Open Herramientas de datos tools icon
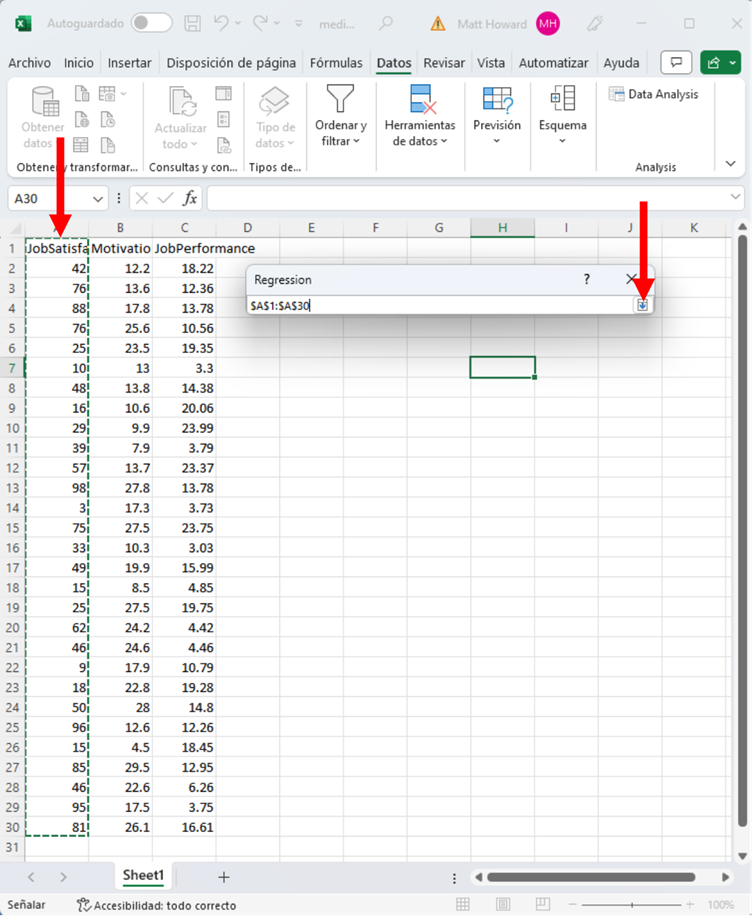The width and height of the screenshot is (752, 916). 420,100
